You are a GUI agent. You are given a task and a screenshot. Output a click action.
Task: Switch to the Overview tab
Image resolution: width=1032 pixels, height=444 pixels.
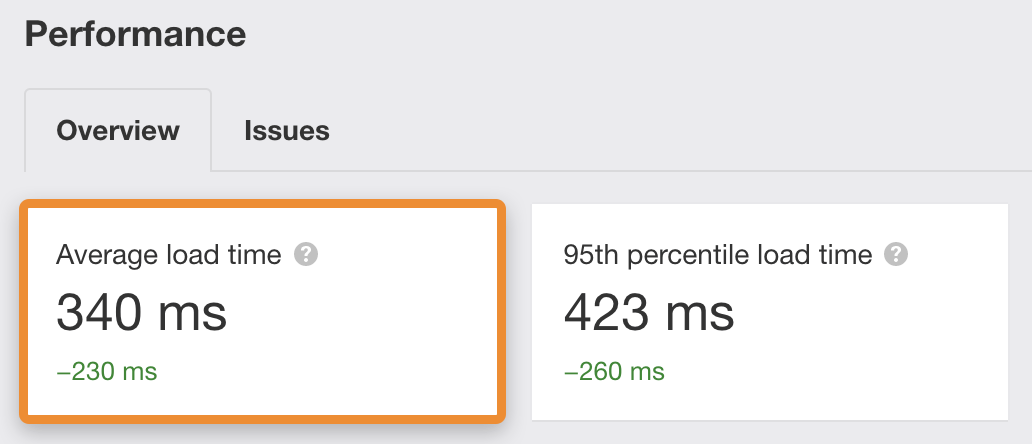118,131
